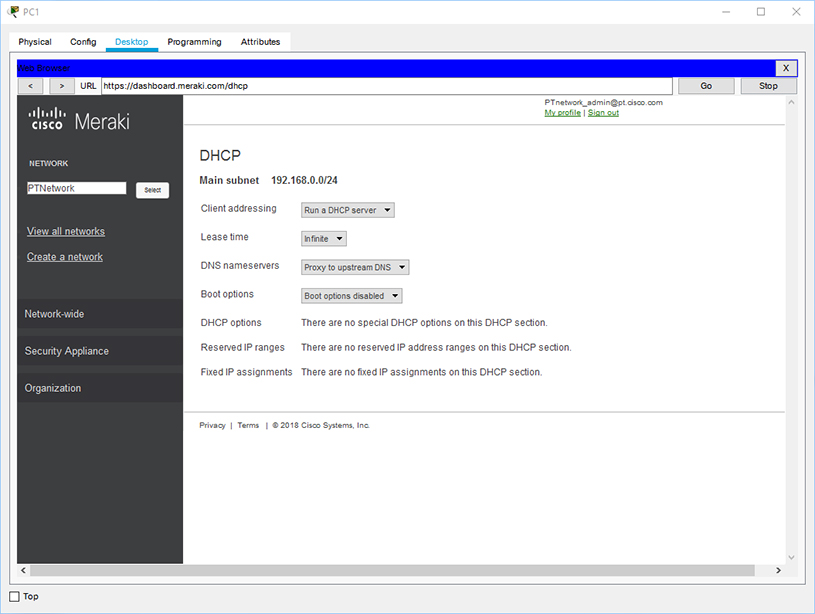Click the Sign out link
This screenshot has width=815, height=614.
click(603, 113)
